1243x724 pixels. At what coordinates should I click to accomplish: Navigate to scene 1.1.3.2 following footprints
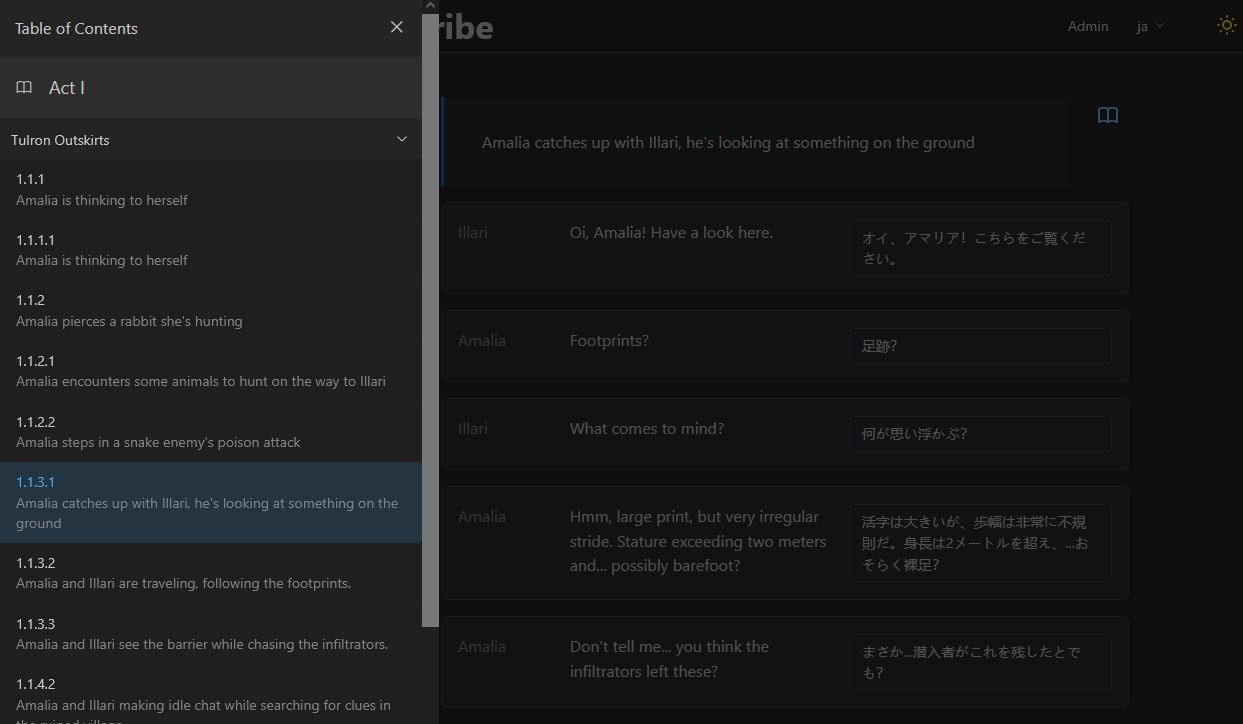point(183,573)
